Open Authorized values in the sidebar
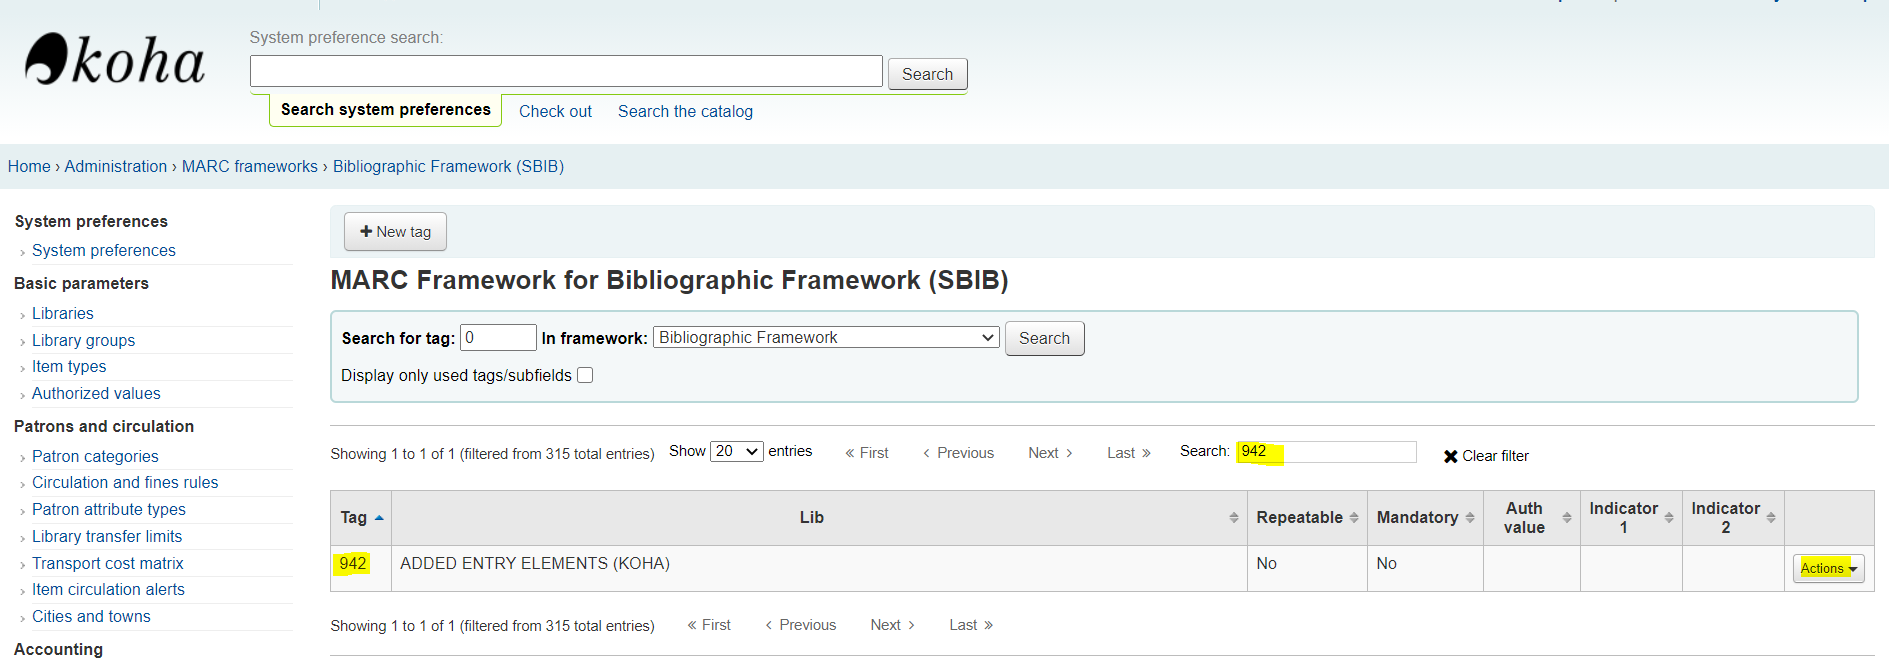Screen dimensions: 1889x665 tap(96, 393)
